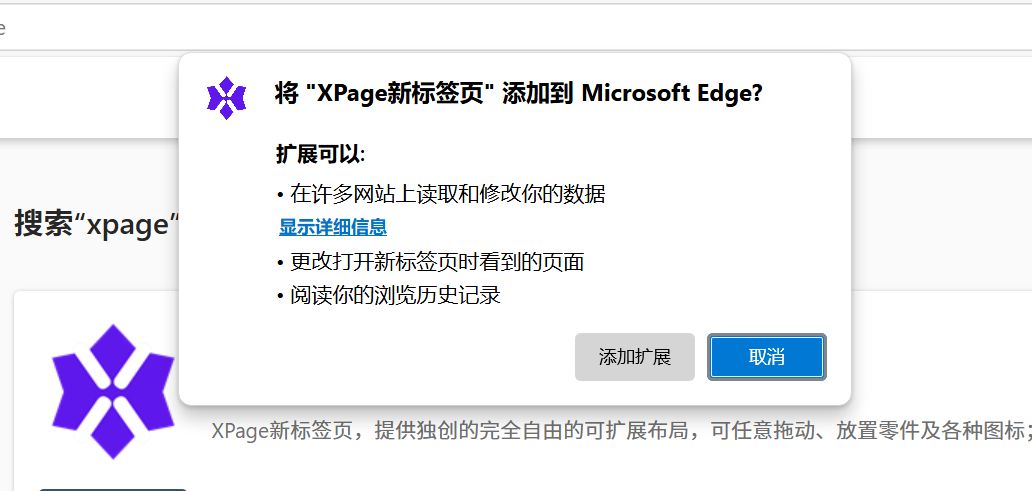Click the empty dialog area left of 添加扩展
Image resolution: width=1032 pixels, height=491 pixels.
point(400,357)
